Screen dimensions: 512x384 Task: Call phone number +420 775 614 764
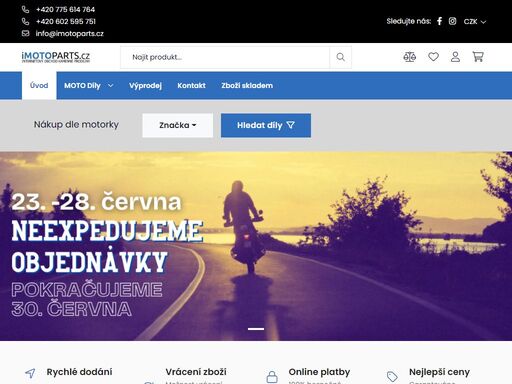pyautogui.click(x=65, y=9)
